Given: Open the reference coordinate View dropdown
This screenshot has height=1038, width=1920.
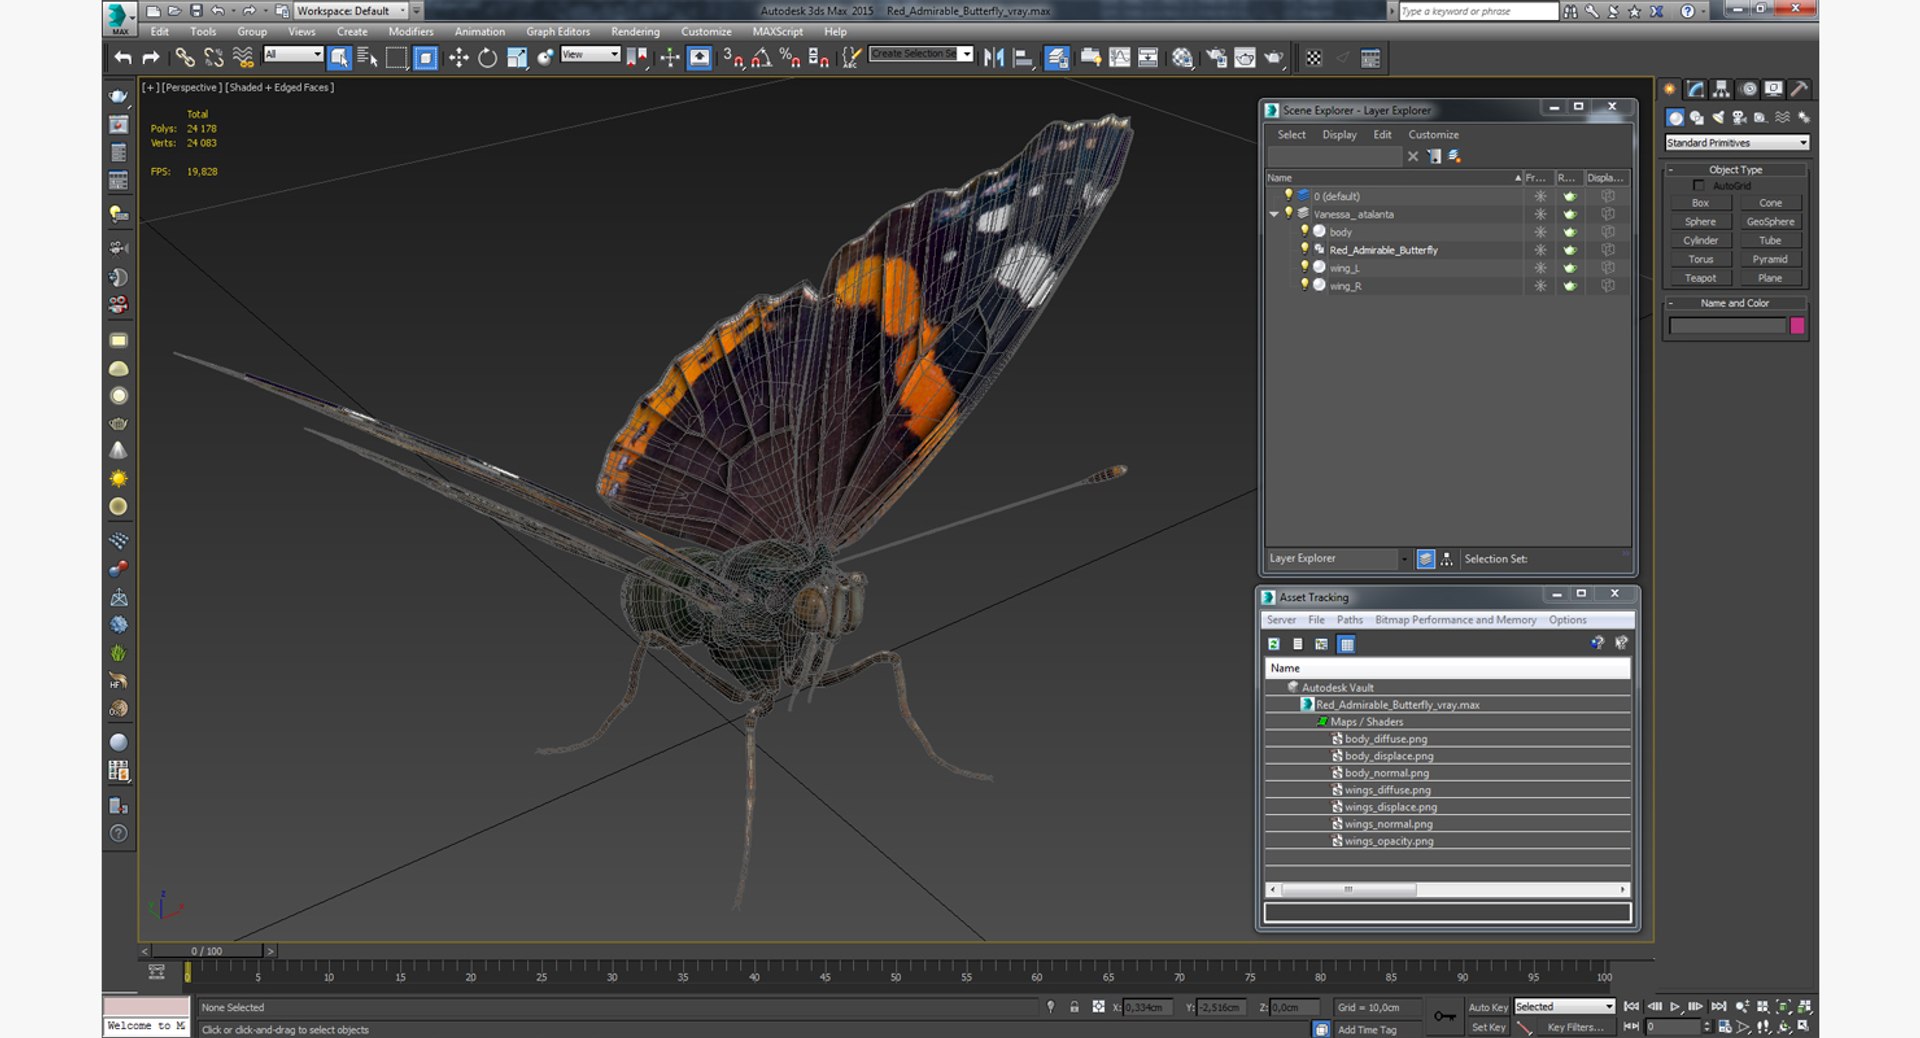Looking at the screenshot, I should click(x=590, y=54).
